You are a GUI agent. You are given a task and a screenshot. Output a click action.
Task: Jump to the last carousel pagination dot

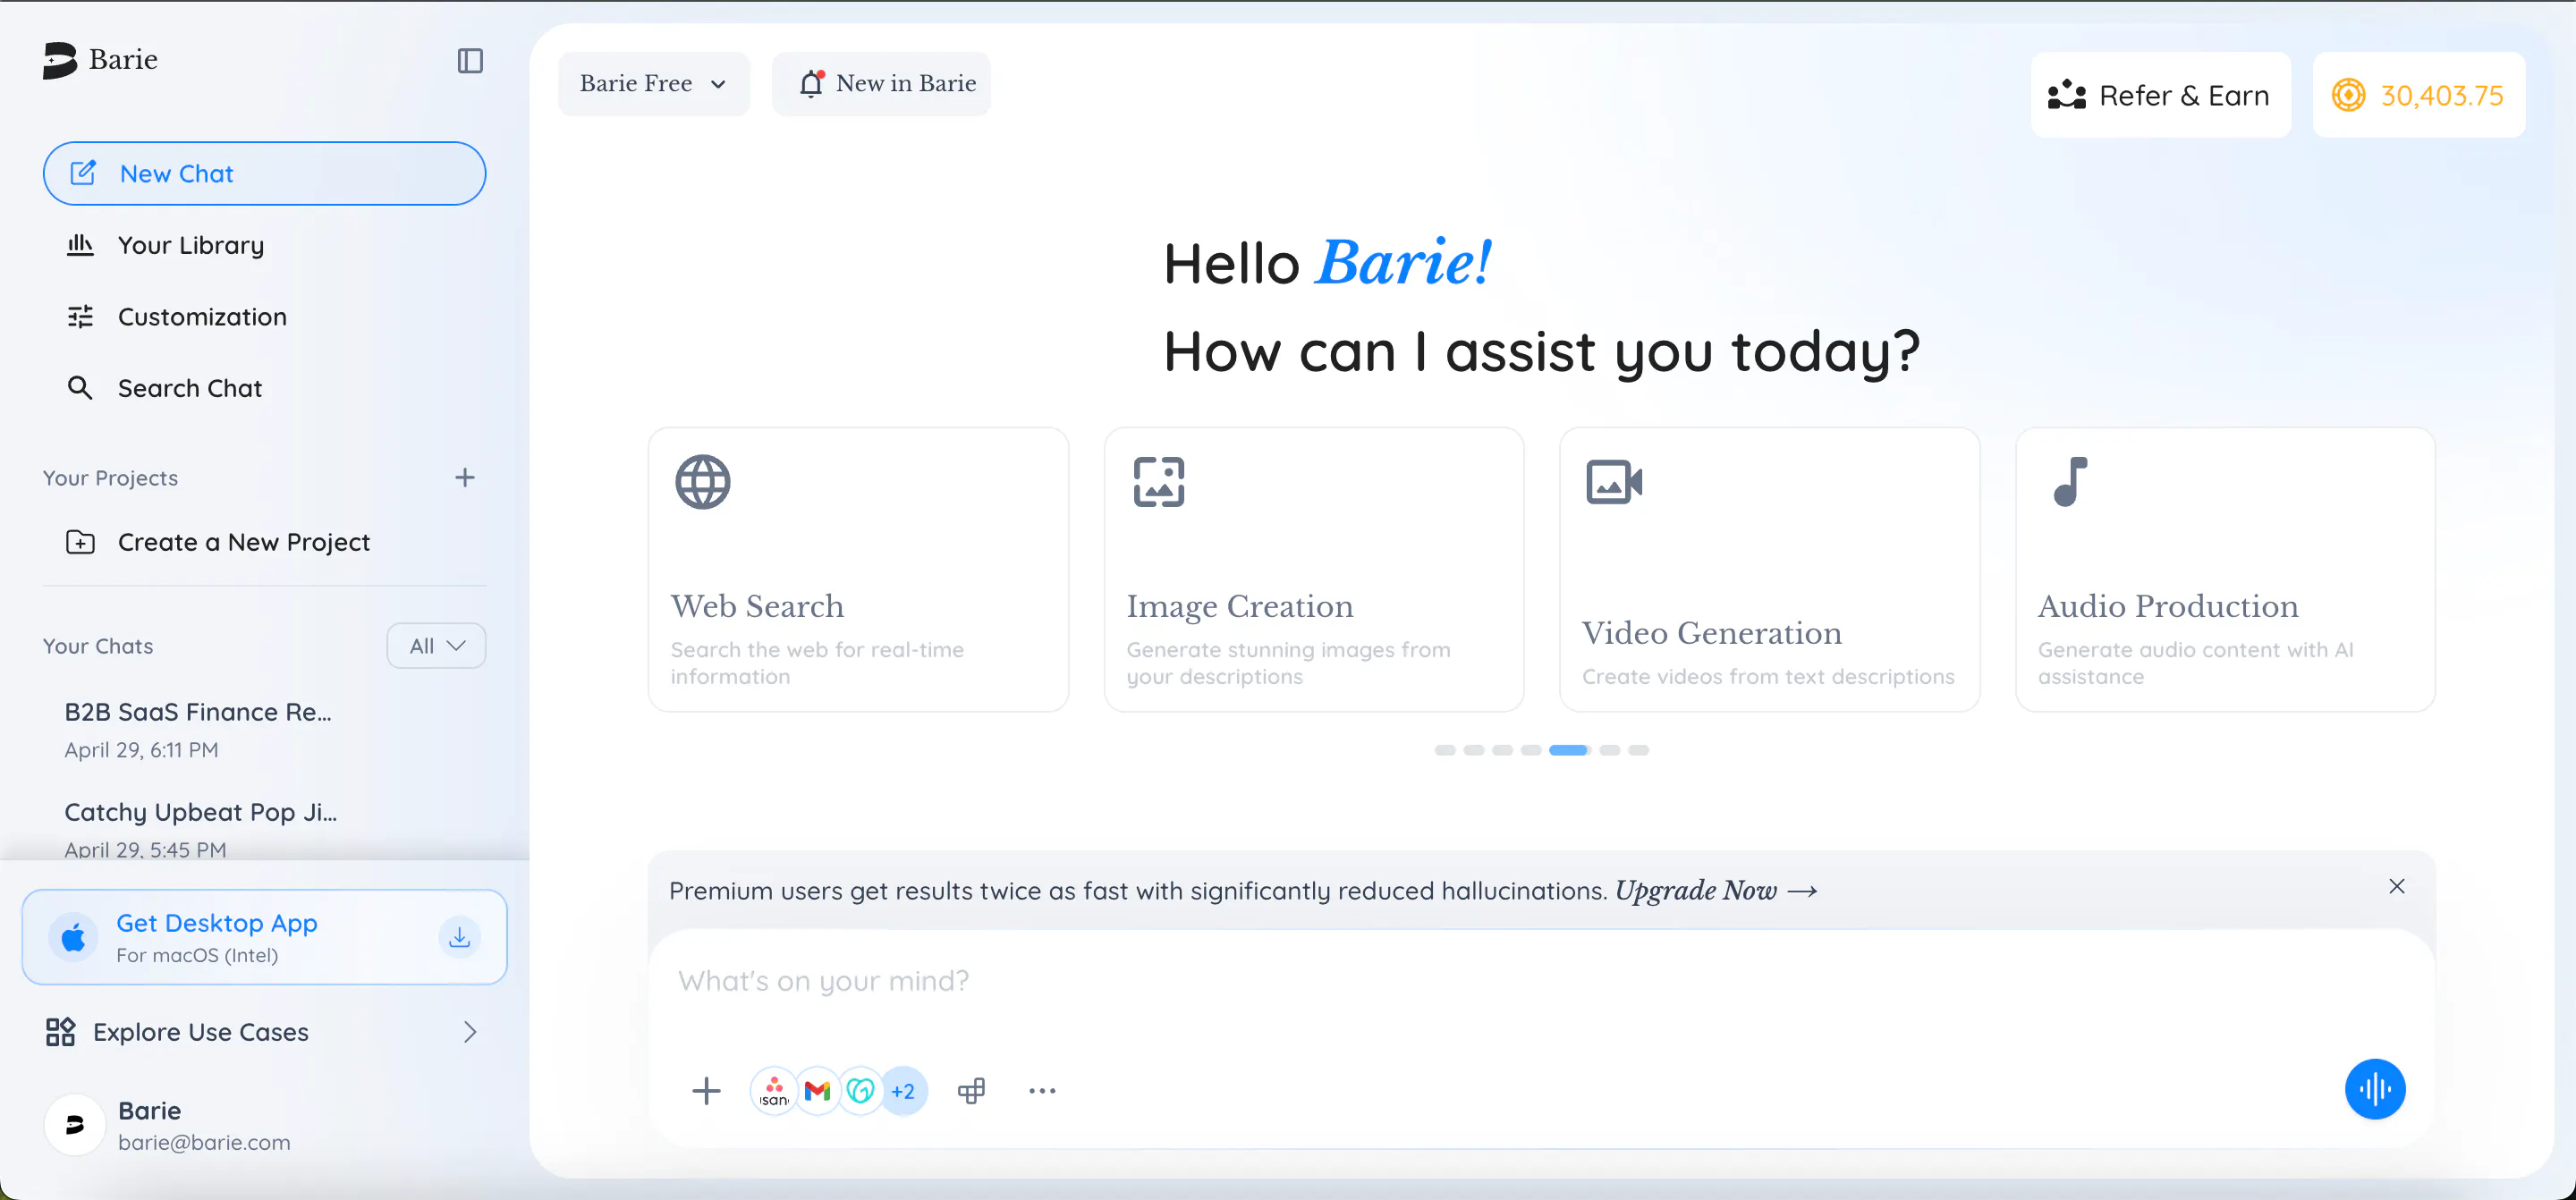(1638, 750)
